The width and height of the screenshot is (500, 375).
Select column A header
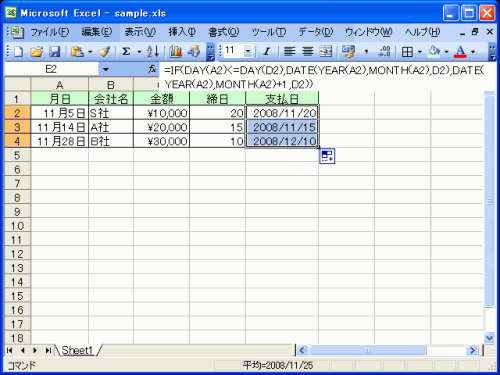pos(60,85)
